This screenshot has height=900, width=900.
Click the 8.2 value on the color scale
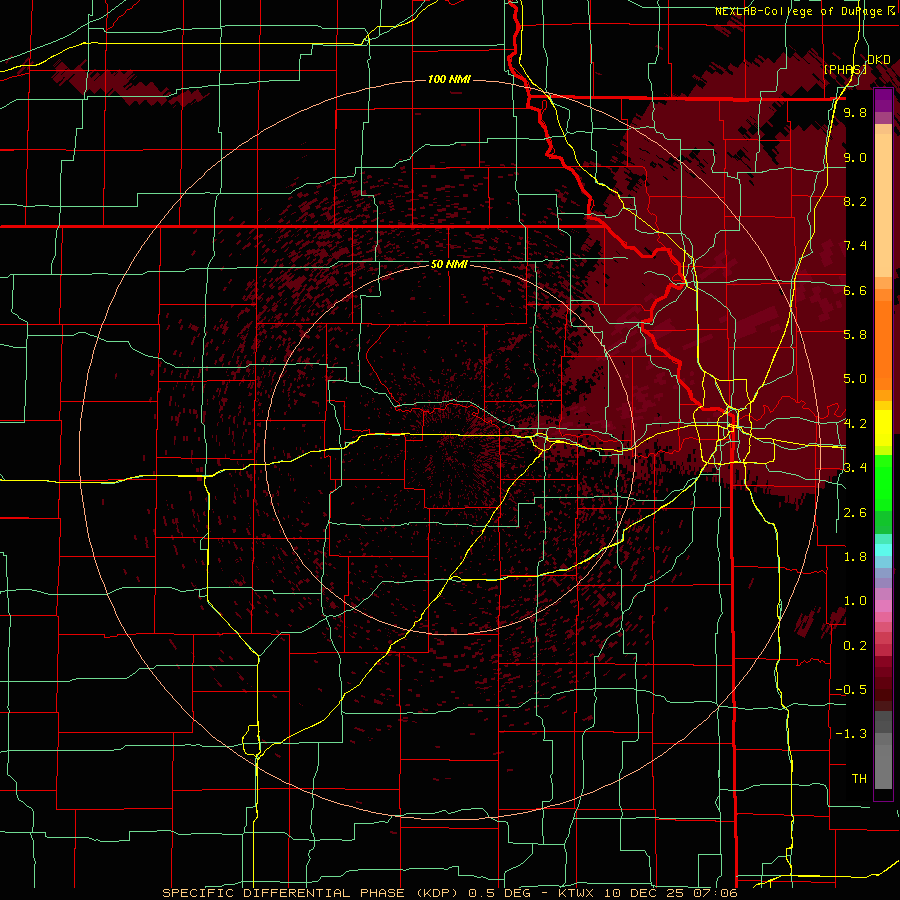pos(855,202)
